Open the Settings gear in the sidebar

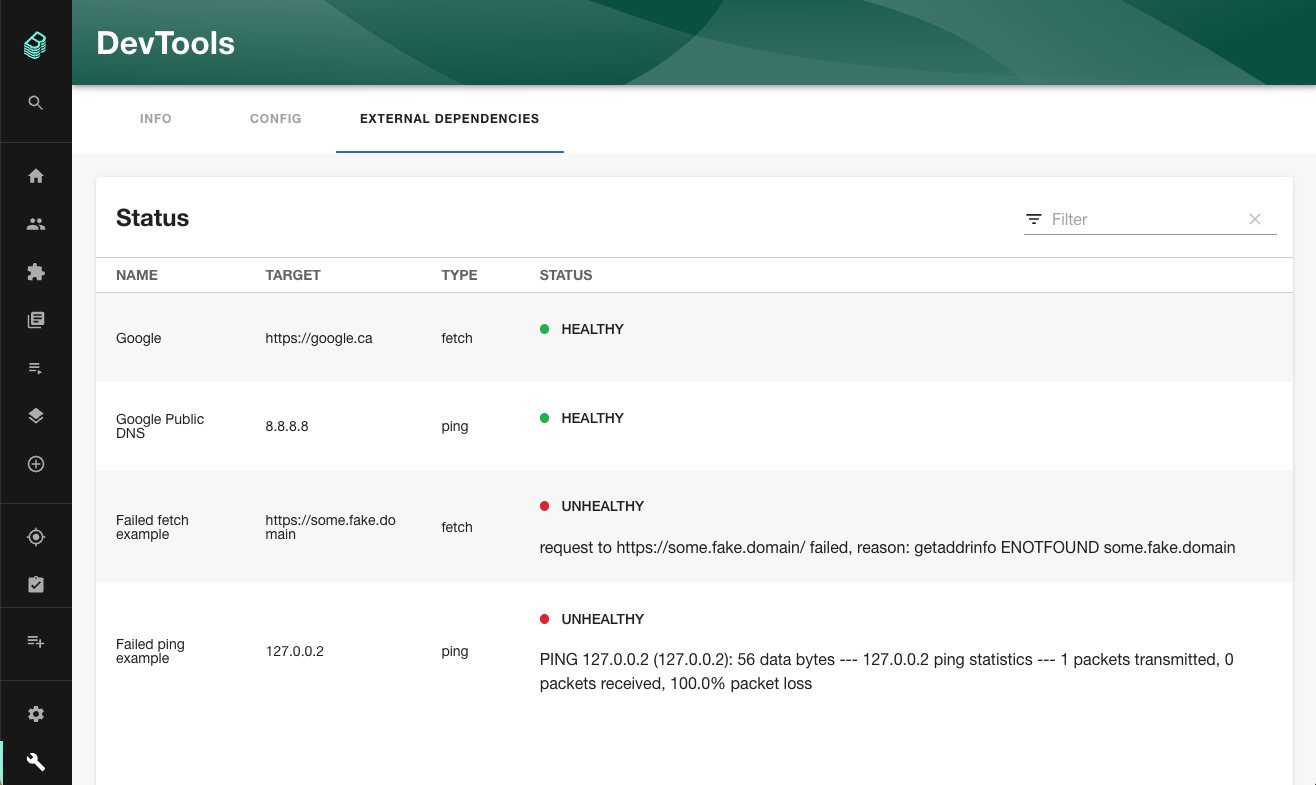click(36, 713)
